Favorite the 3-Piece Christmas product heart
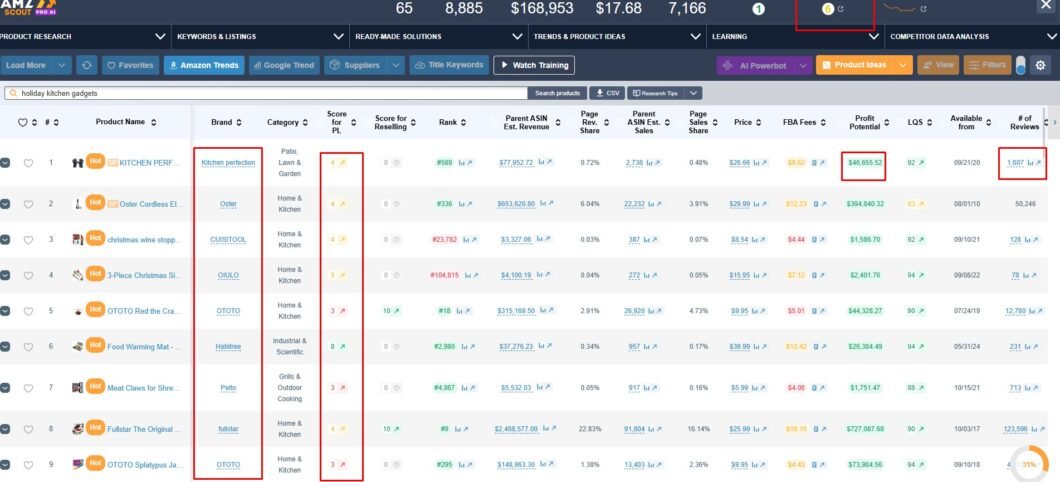Viewport: 1060px width, 482px height. [28, 275]
